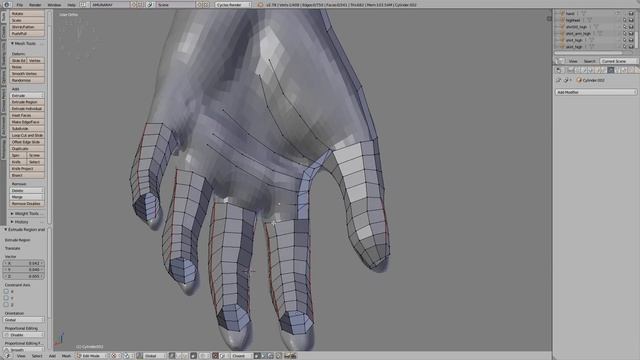Enable the Z constraint axis checkbox

(x=6, y=304)
